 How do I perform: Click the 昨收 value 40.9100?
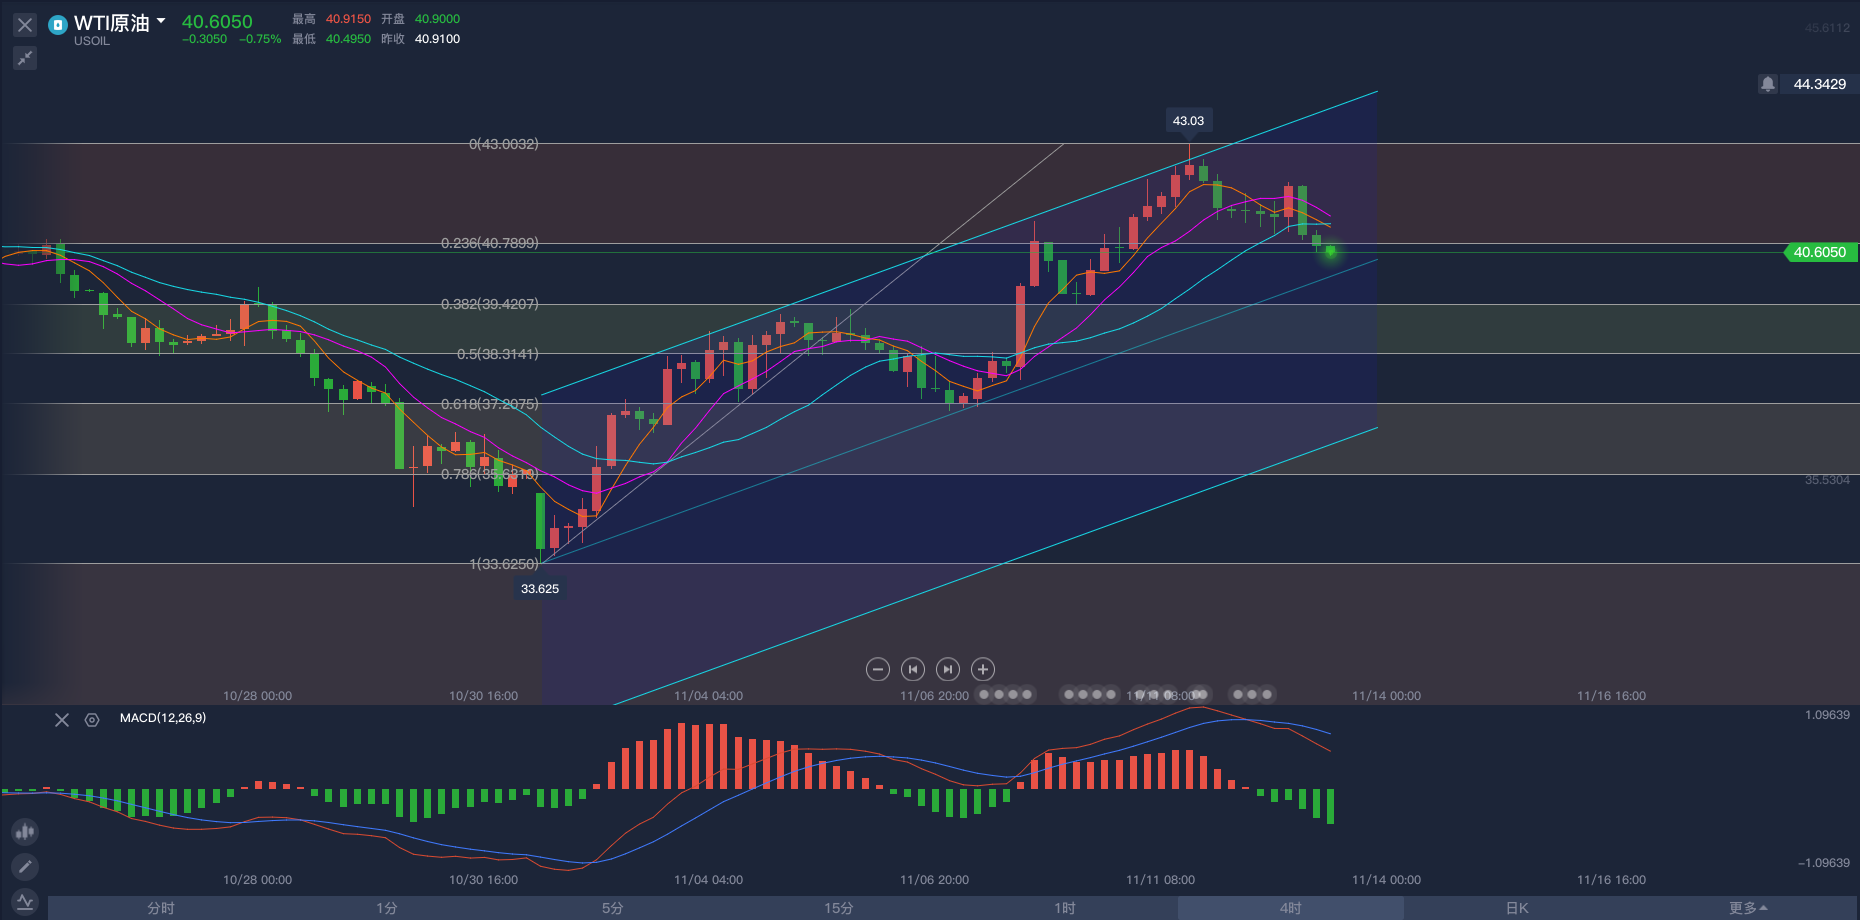pos(438,39)
